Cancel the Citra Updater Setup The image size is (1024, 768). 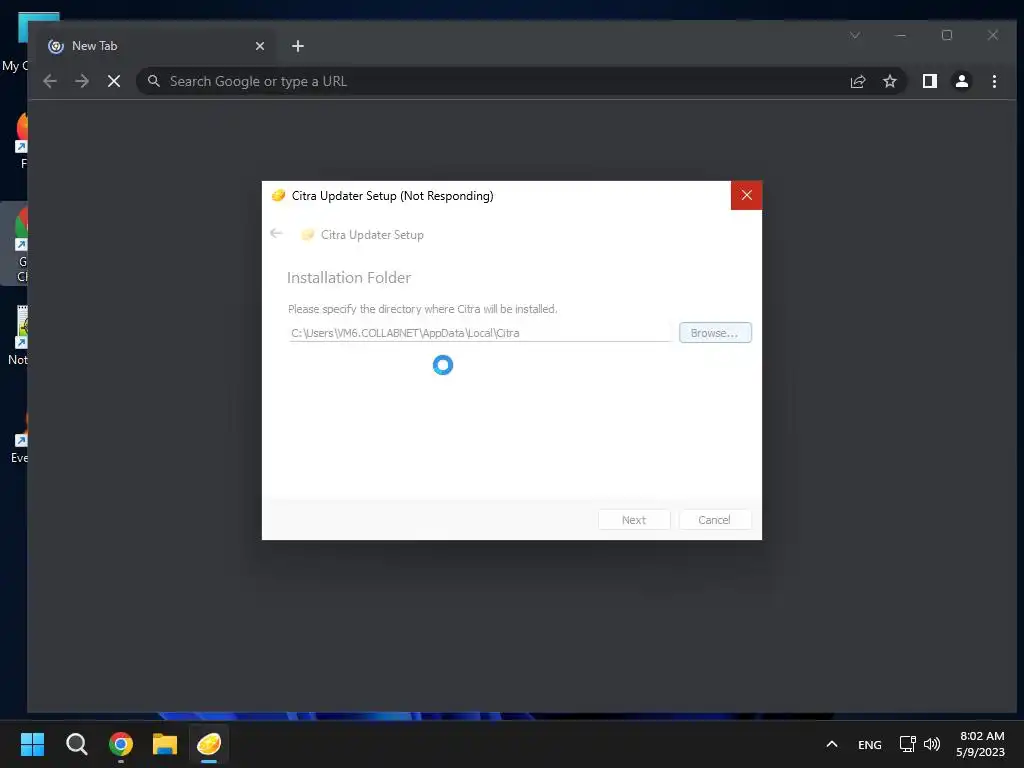(x=714, y=520)
